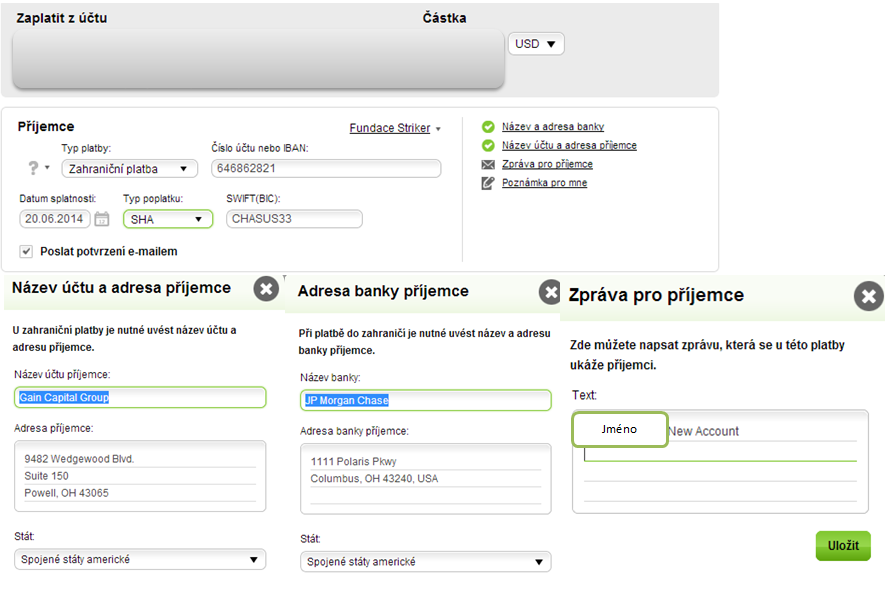
Task: Open the Typ platby dropdown
Action: (x=129, y=169)
